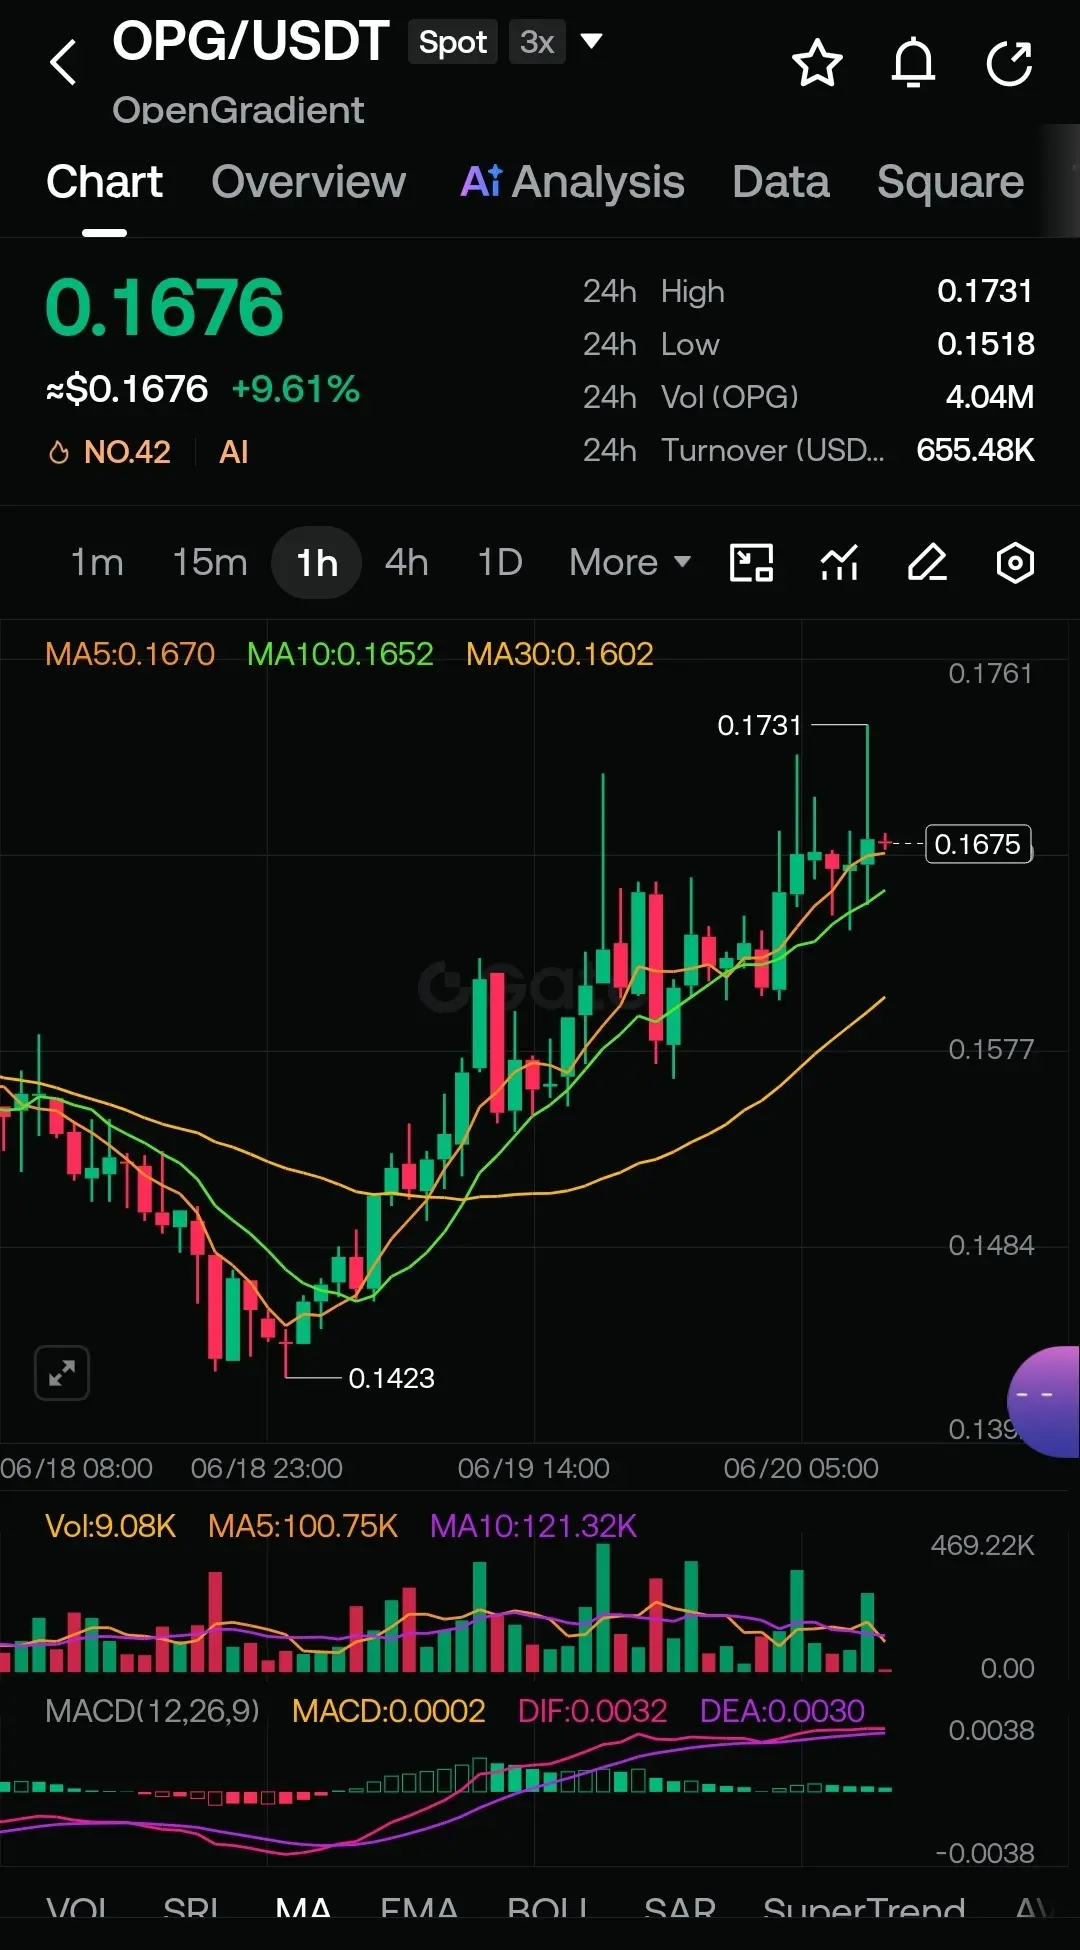
Task: Tap the +9.61% change percentage
Action: pos(295,389)
